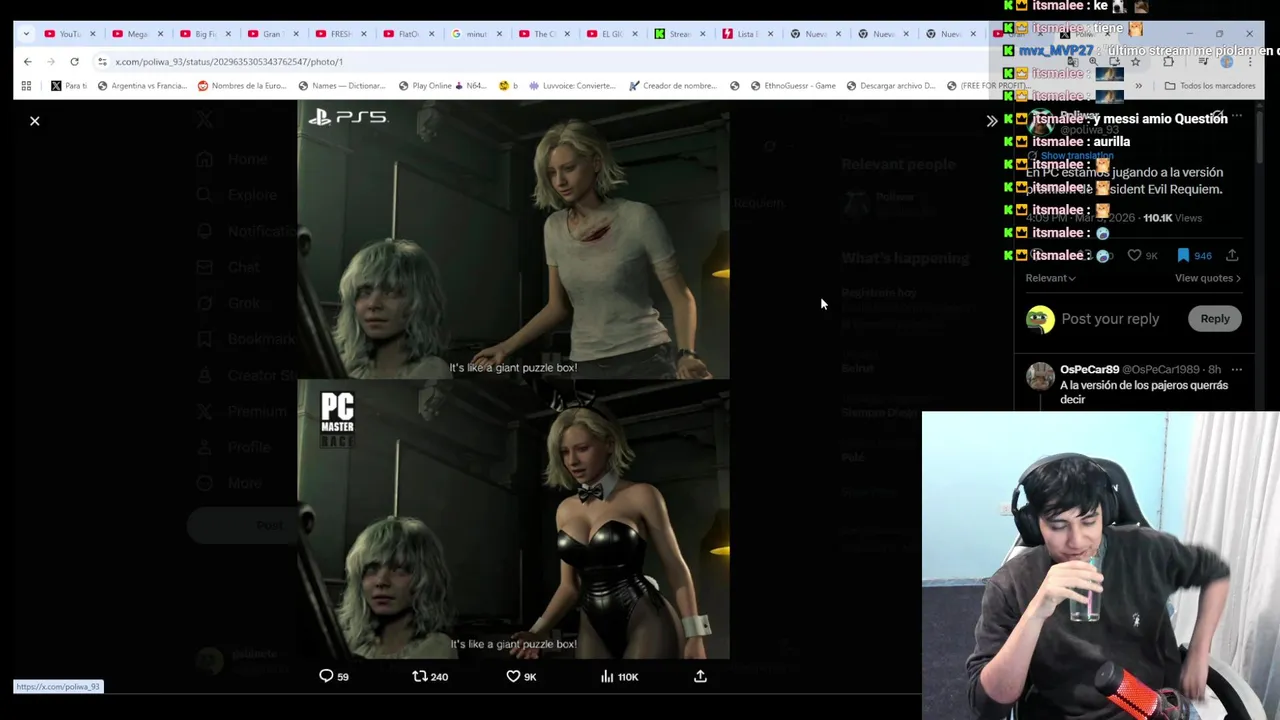This screenshot has width=1280, height=720.
Task: Open OsPeCar89's profile avatar
Action: pyautogui.click(x=1040, y=377)
